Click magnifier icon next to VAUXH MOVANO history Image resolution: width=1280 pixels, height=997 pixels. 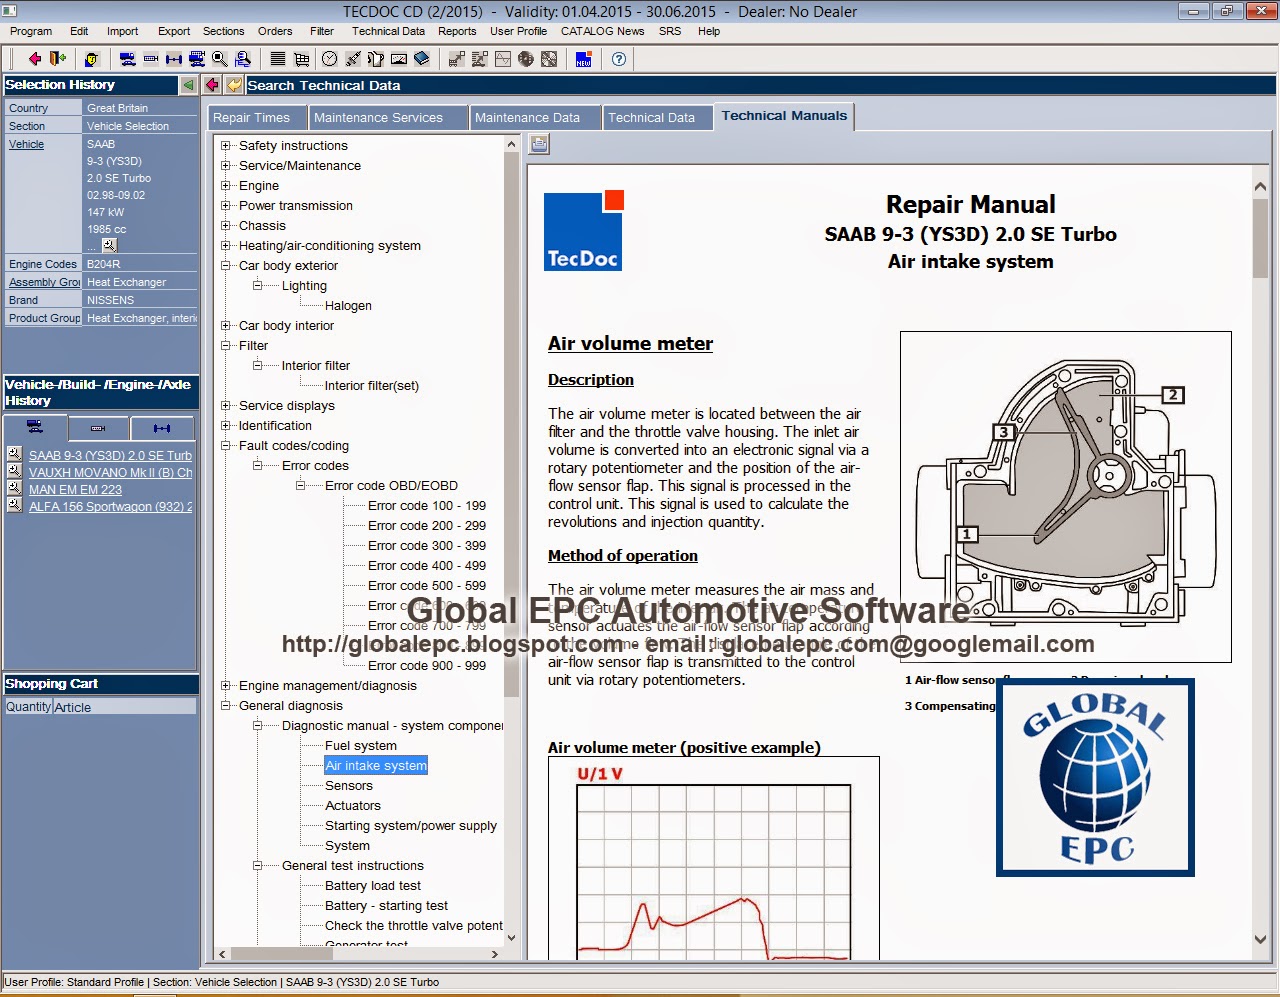click(x=14, y=471)
